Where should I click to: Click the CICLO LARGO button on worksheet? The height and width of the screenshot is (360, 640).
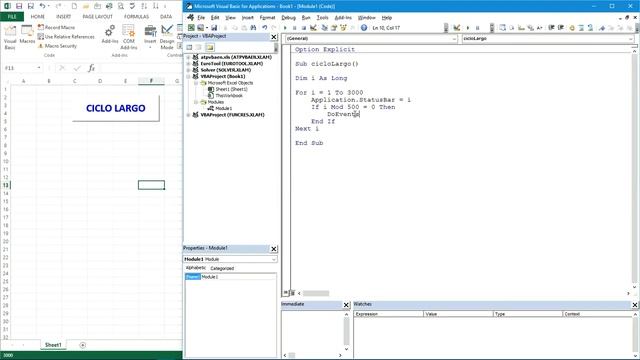tap(116, 108)
